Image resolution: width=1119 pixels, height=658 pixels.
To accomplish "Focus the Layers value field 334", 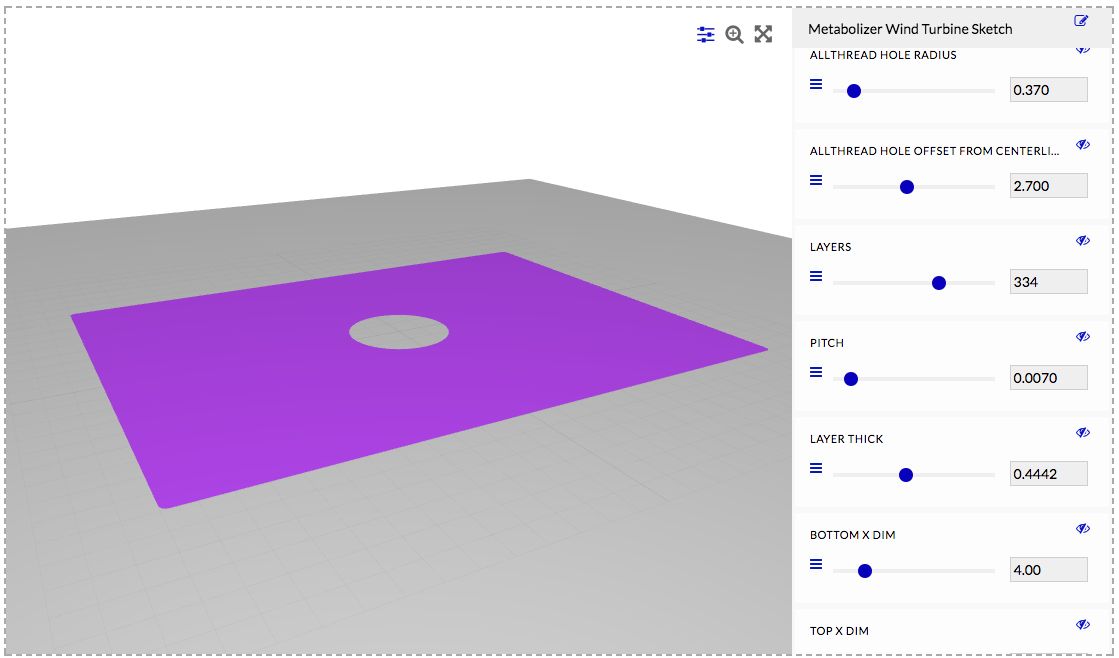I will pos(1048,282).
